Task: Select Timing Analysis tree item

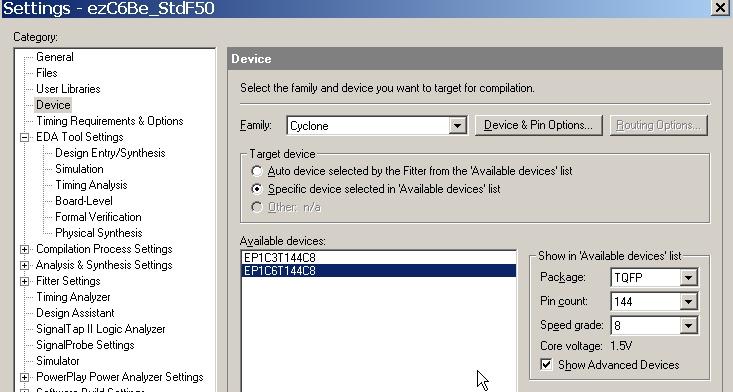Action: click(x=91, y=185)
